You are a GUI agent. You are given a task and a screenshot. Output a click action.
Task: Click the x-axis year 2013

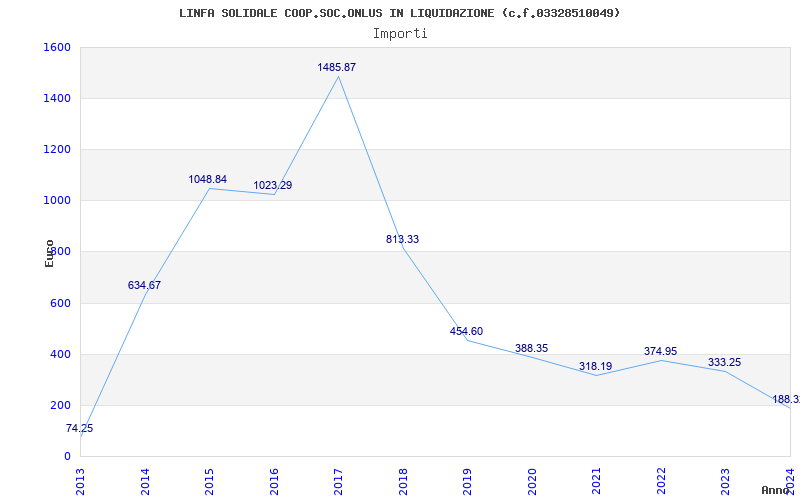tap(80, 482)
